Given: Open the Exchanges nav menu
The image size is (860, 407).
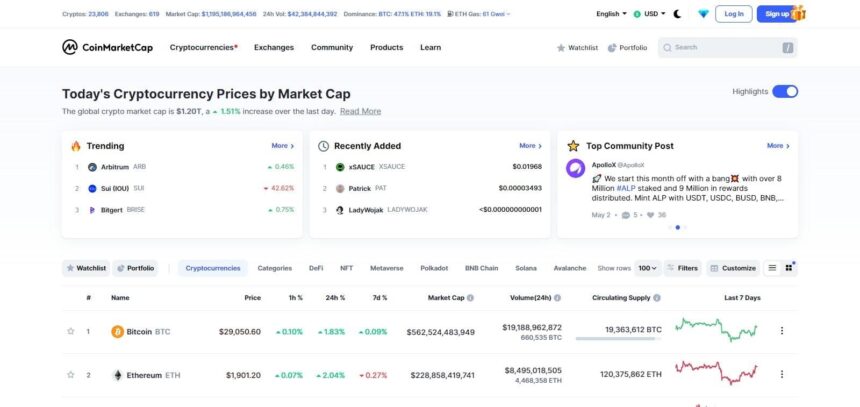Looking at the screenshot, I should 274,47.
